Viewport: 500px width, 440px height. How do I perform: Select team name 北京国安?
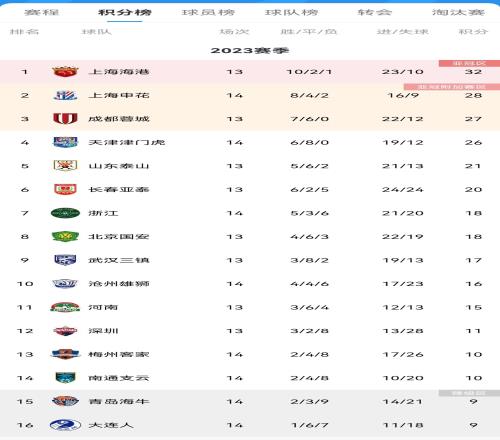[119, 237]
